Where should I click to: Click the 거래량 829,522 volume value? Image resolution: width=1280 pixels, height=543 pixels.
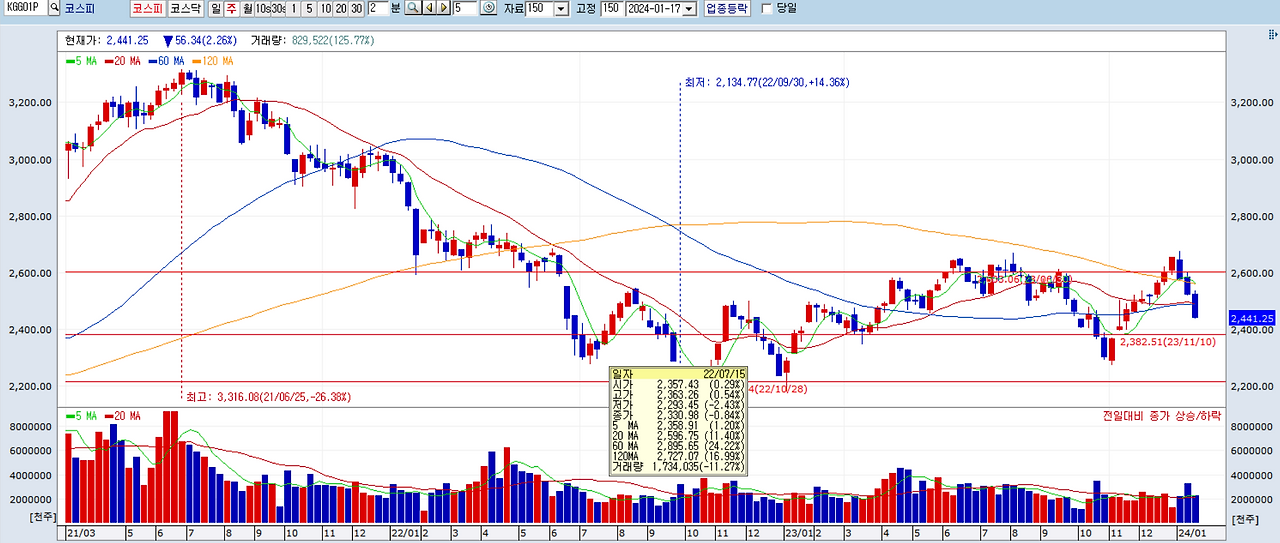coord(332,40)
